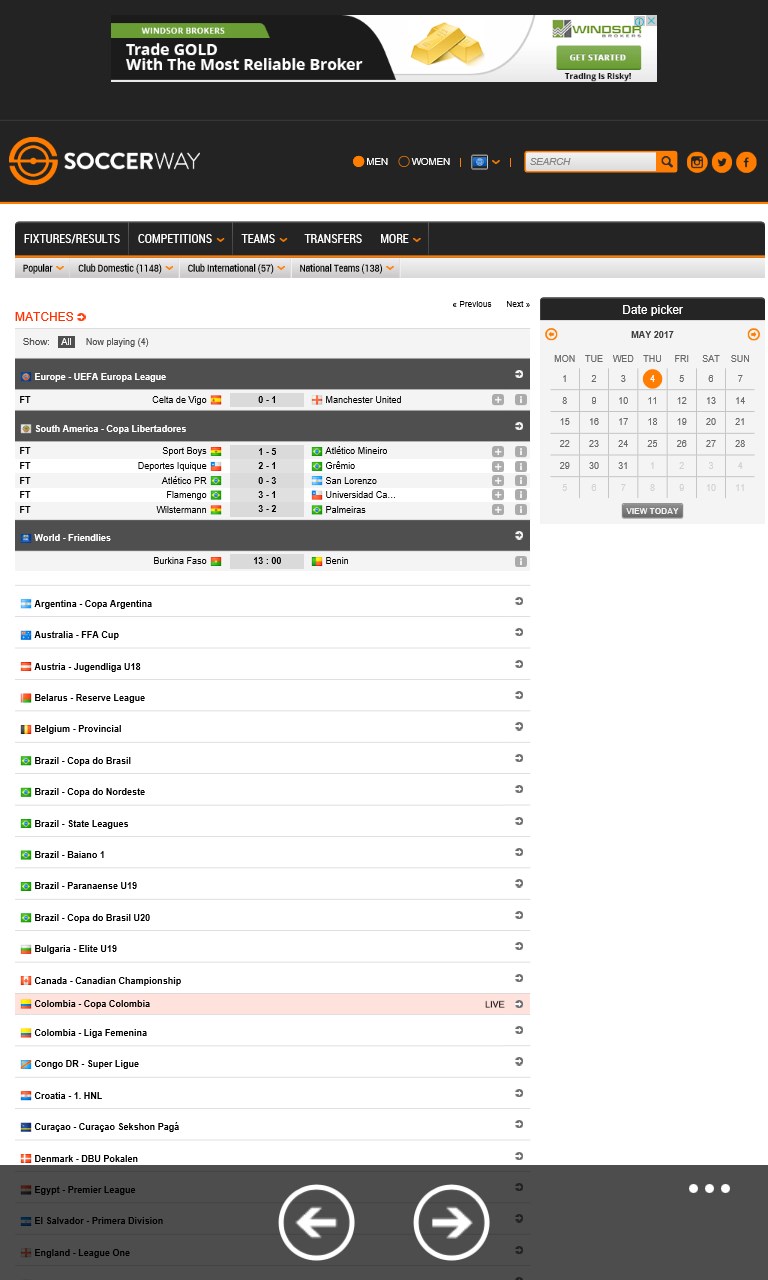Open the 3 - 2 Wilstermann Palmeiras score
Screen dimensions: 768x1280
pos(267,510)
